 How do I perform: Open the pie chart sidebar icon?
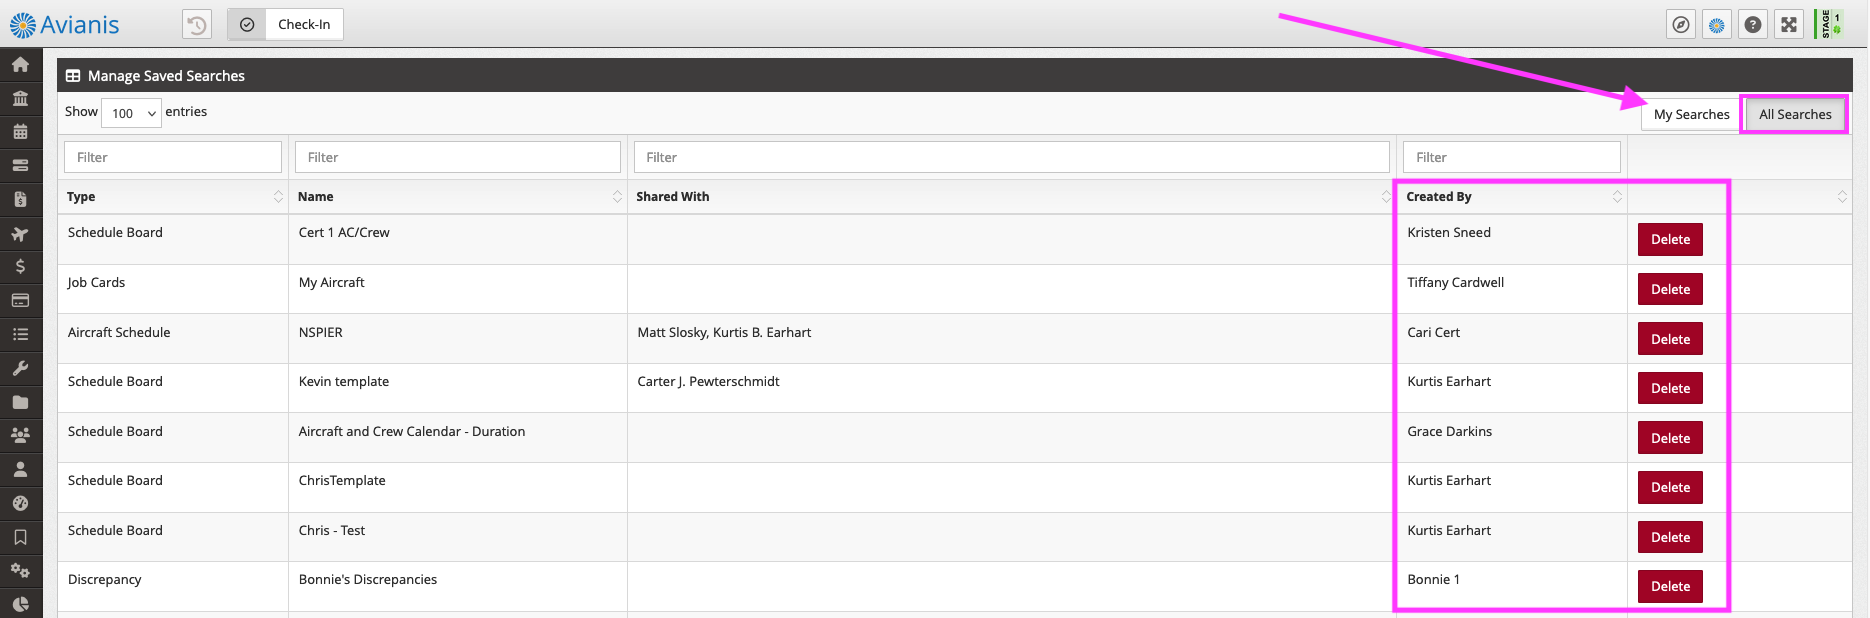coord(20,604)
